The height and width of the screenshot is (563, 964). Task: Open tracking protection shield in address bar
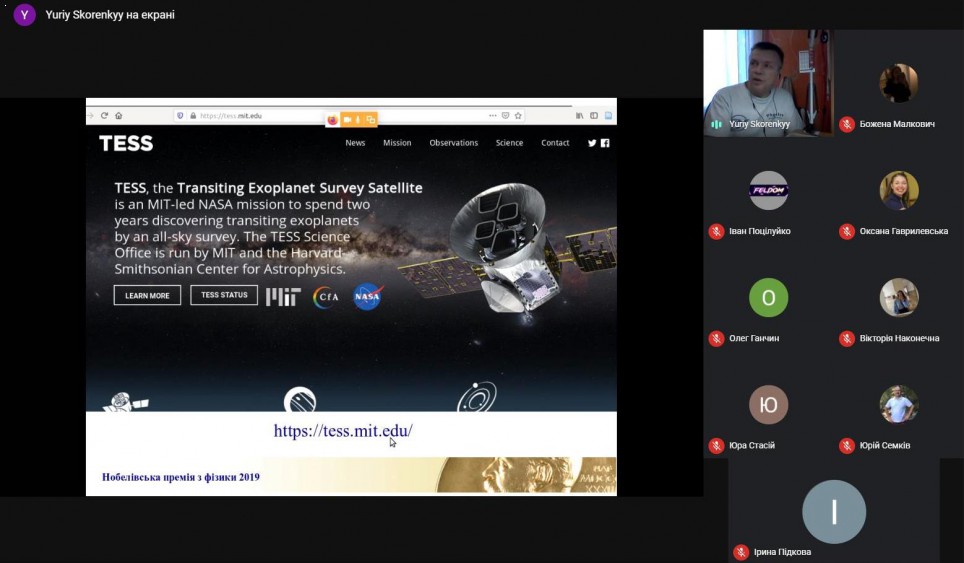180,116
